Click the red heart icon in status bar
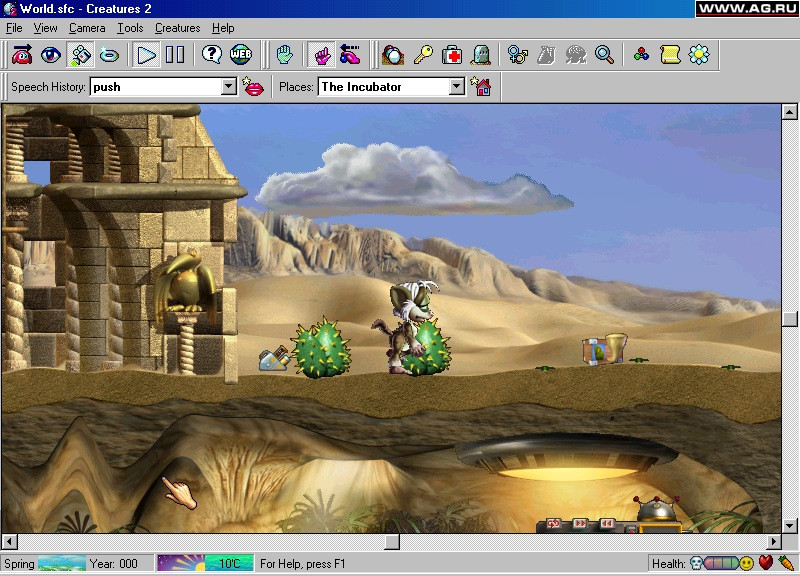This screenshot has width=800, height=576. tap(766, 563)
